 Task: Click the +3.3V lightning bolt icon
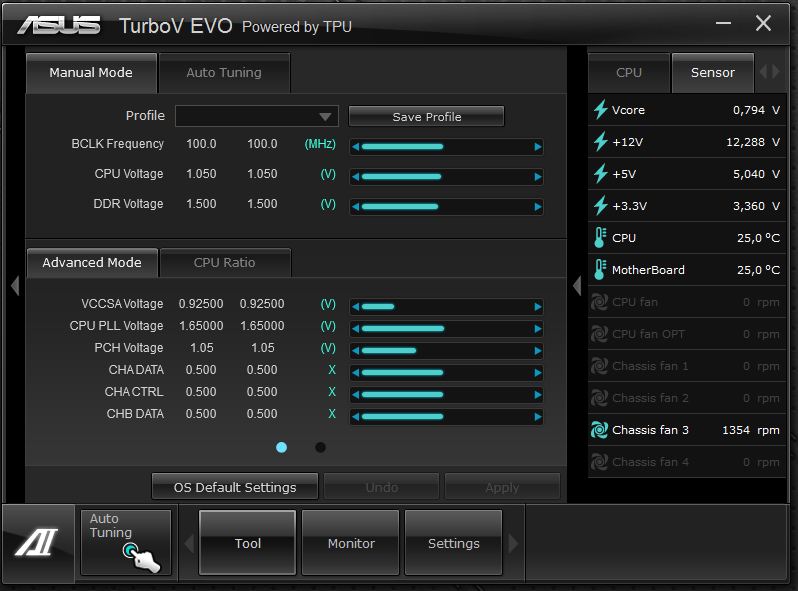[601, 206]
